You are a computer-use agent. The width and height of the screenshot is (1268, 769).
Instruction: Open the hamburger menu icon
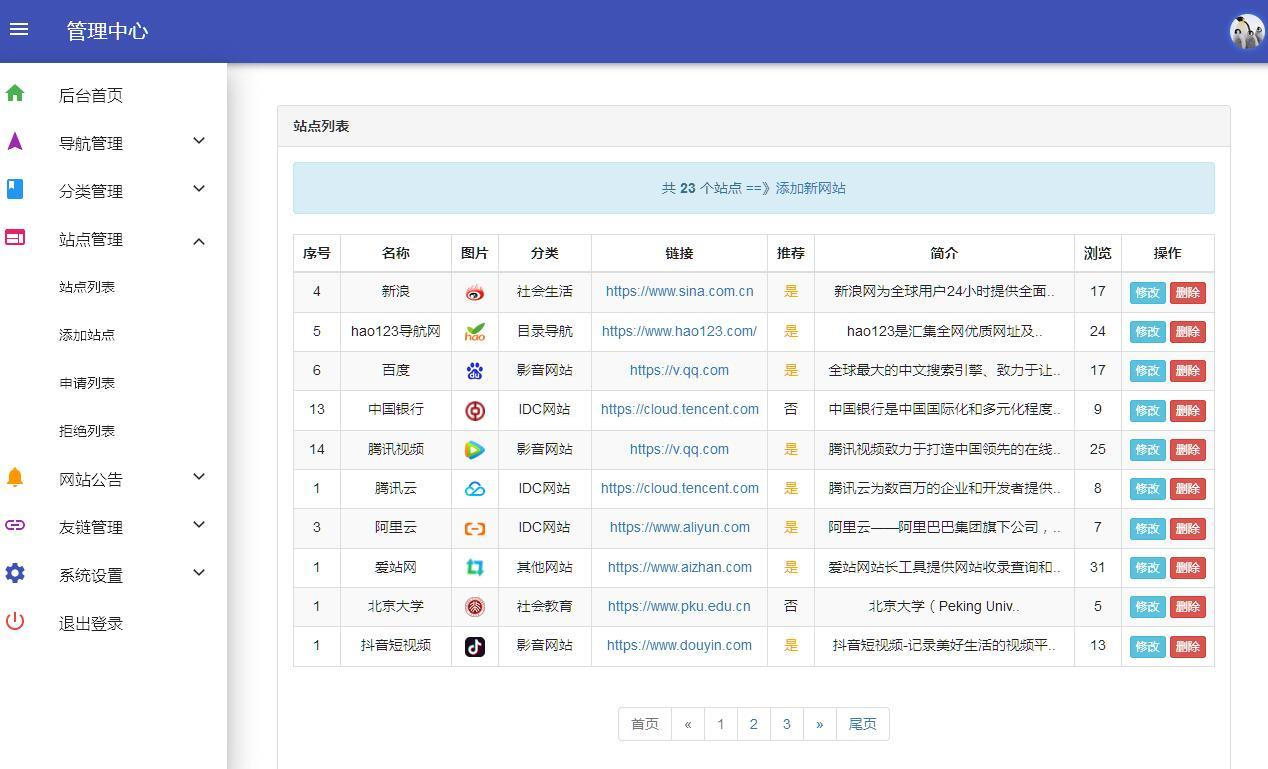pos(19,29)
